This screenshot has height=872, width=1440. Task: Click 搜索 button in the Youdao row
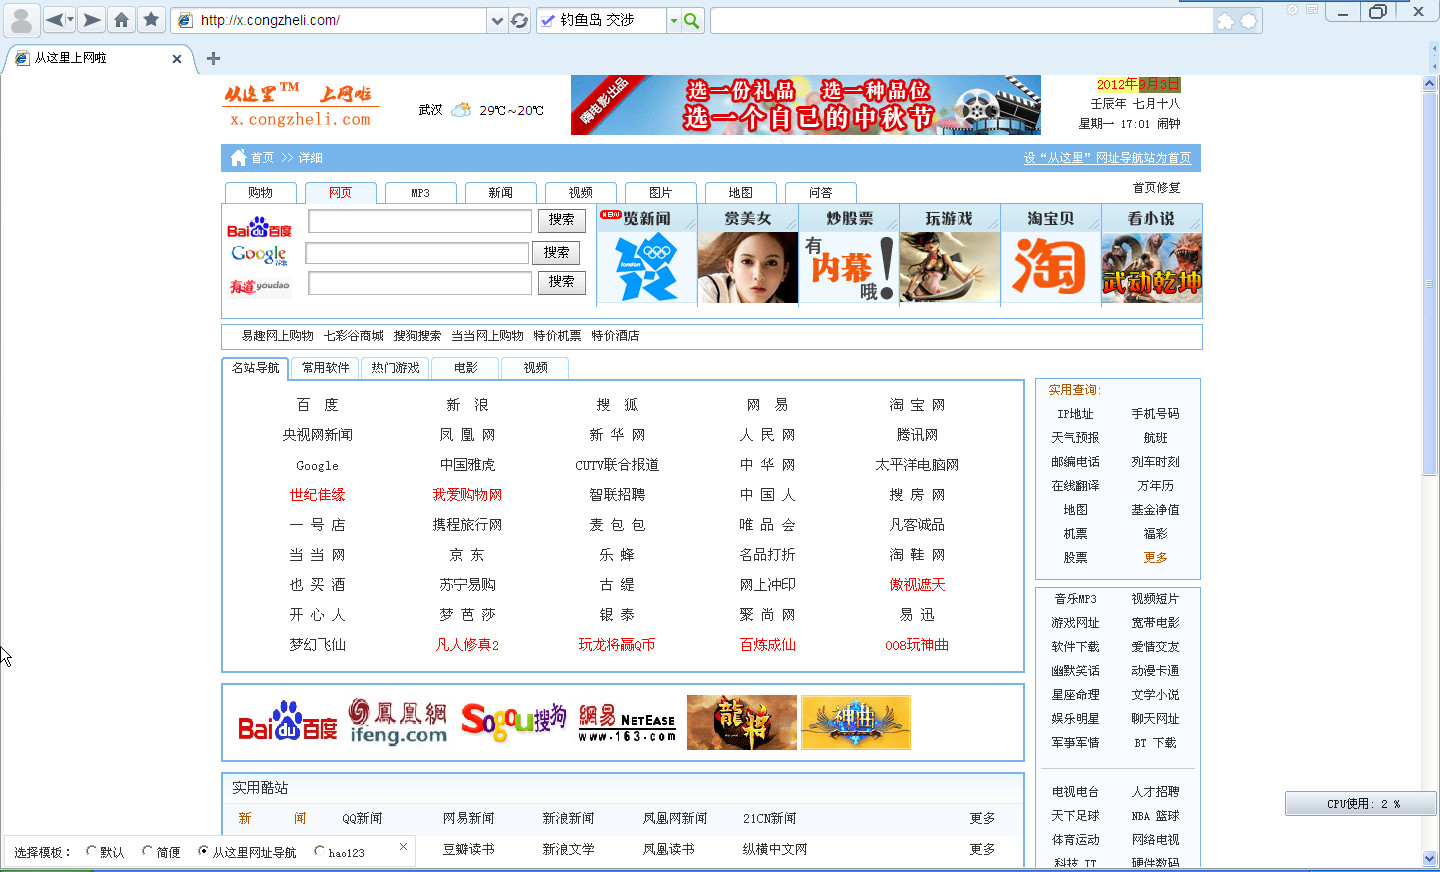click(x=561, y=282)
